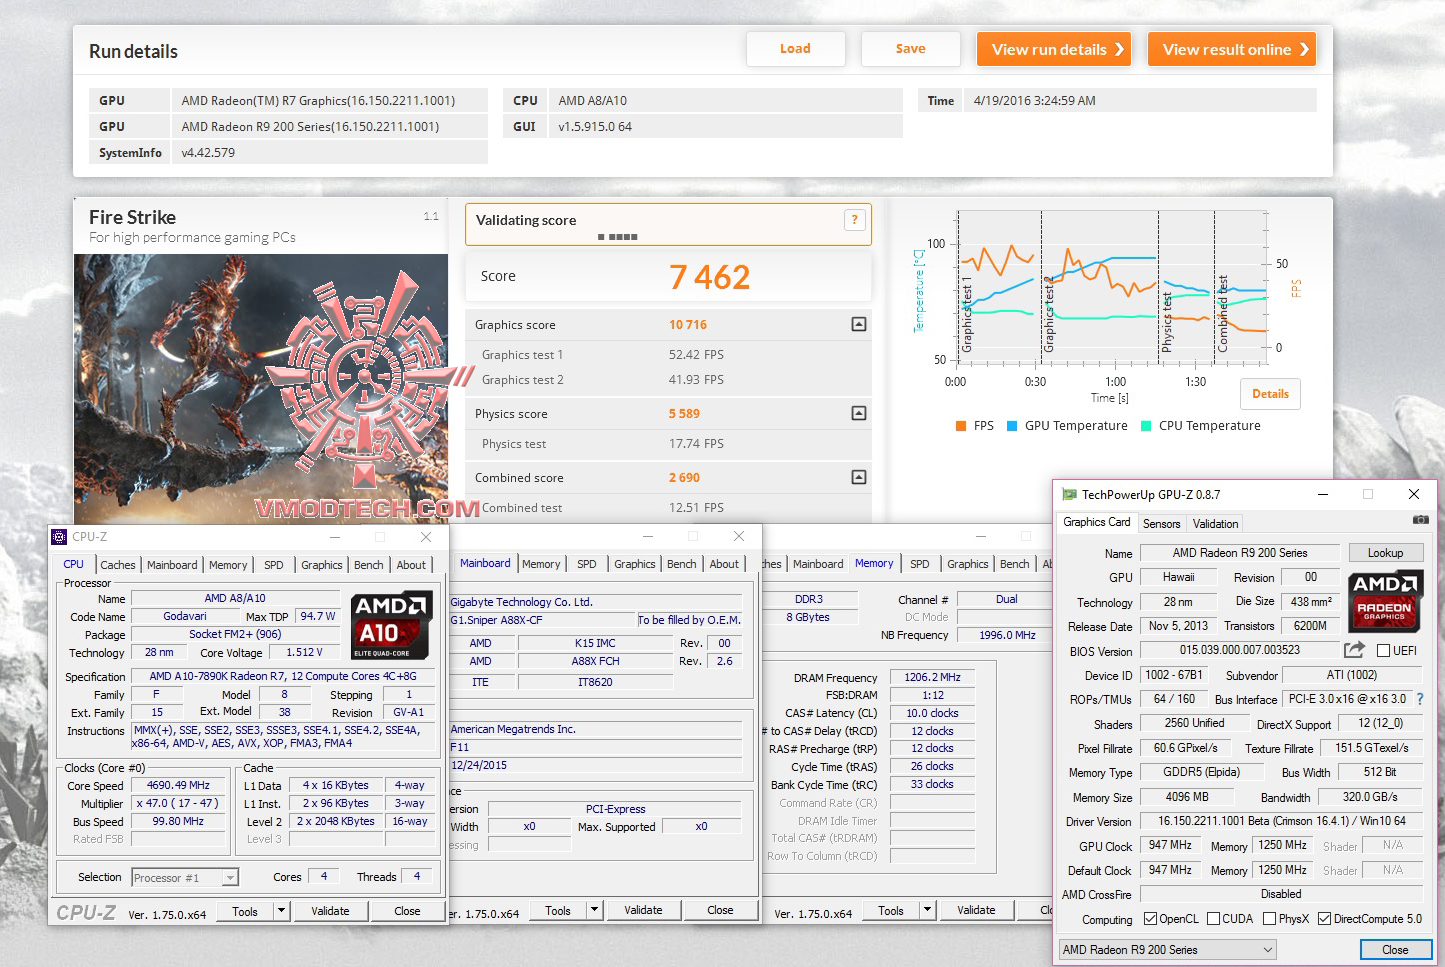Enable the PhysX checkbox
The height and width of the screenshot is (967, 1445).
tap(1269, 919)
